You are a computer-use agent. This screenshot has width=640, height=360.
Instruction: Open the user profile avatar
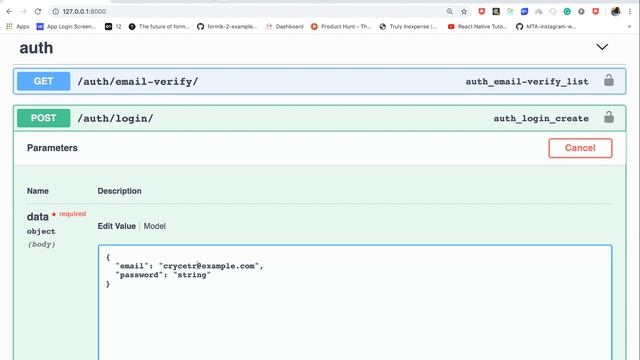tap(616, 11)
